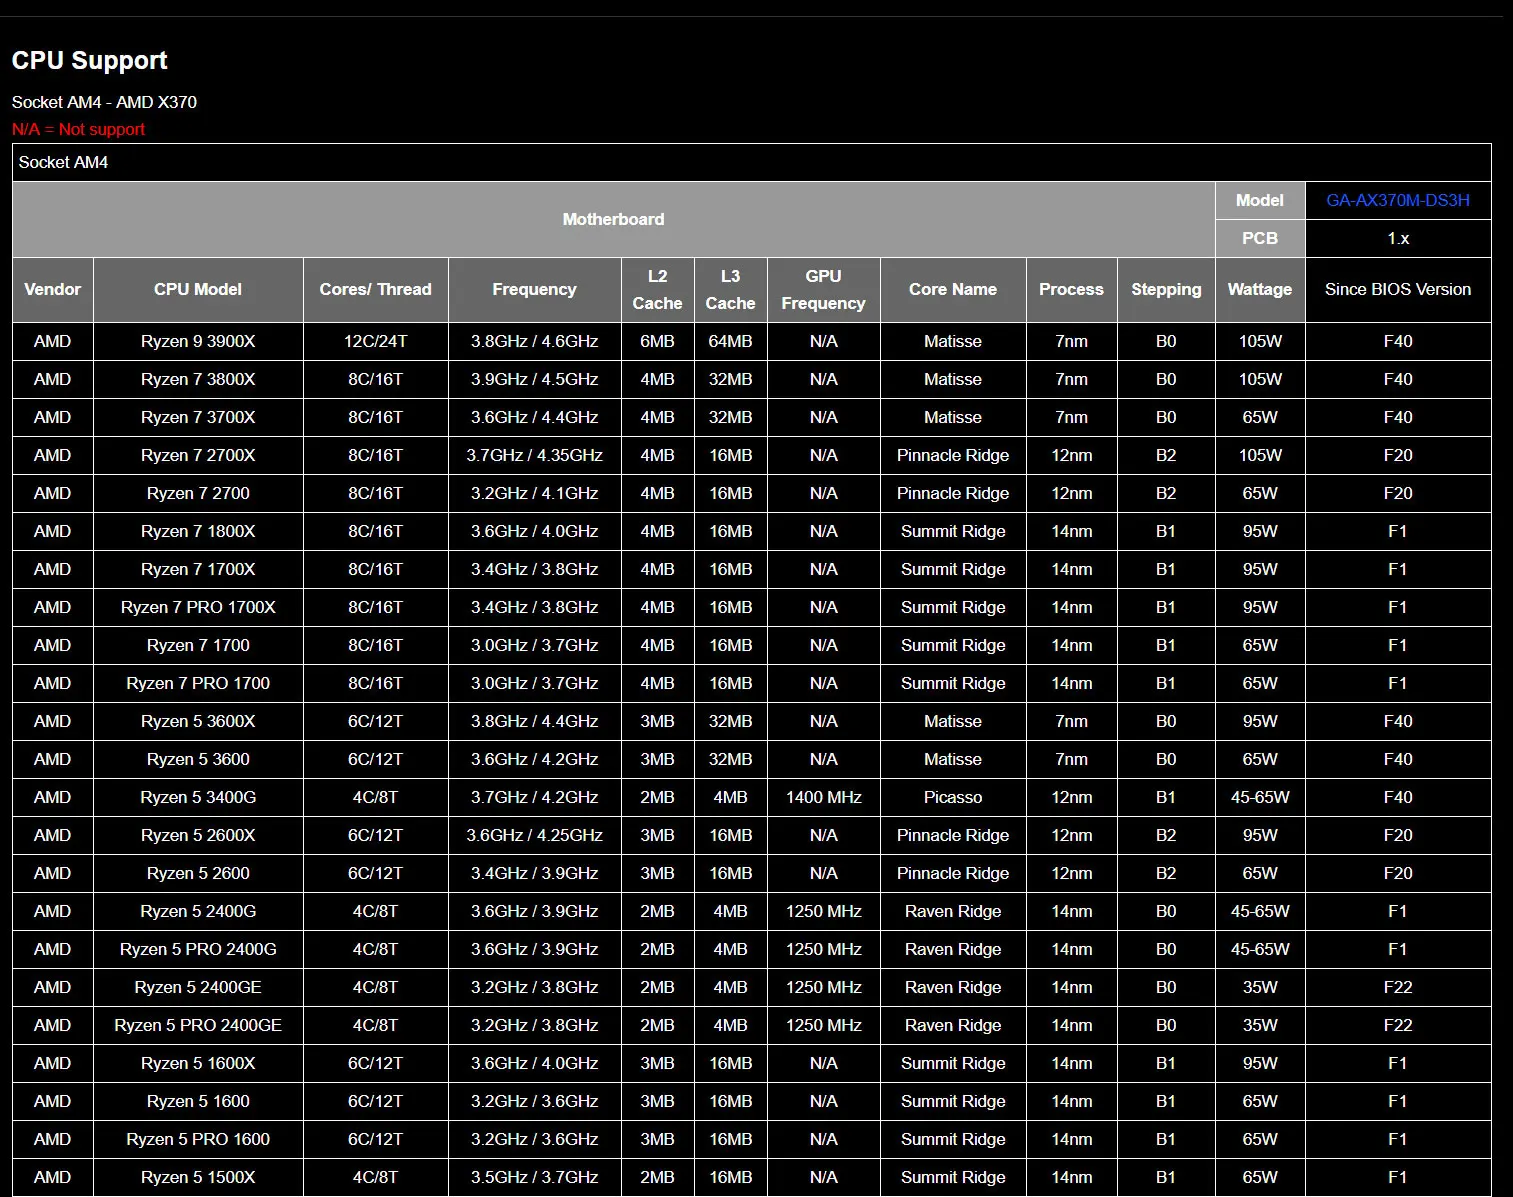Open the GA-AX370M-DS3H model link
Image resolution: width=1513 pixels, height=1197 pixels.
tap(1397, 200)
